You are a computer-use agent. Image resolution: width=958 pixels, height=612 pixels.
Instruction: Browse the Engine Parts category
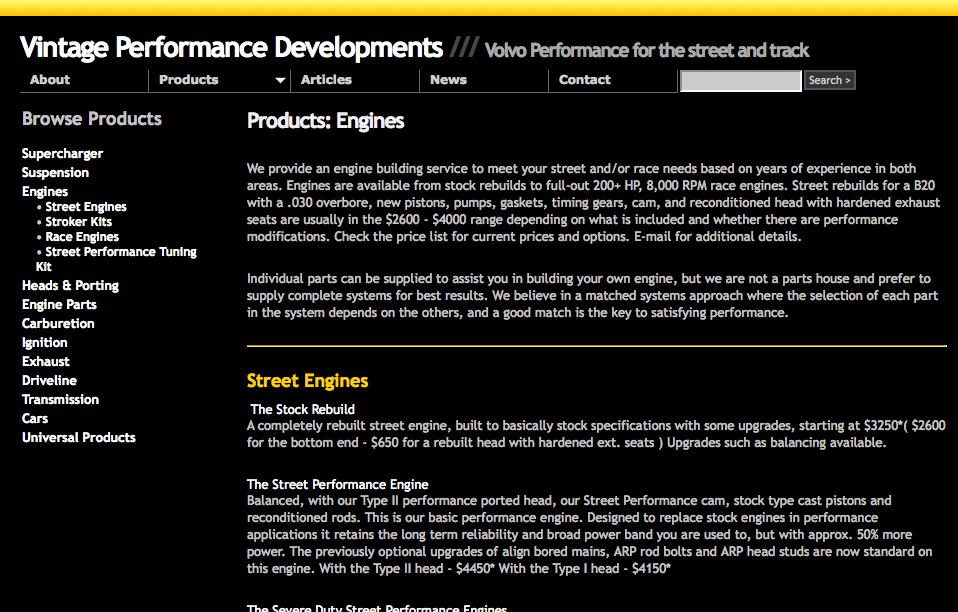(59, 305)
